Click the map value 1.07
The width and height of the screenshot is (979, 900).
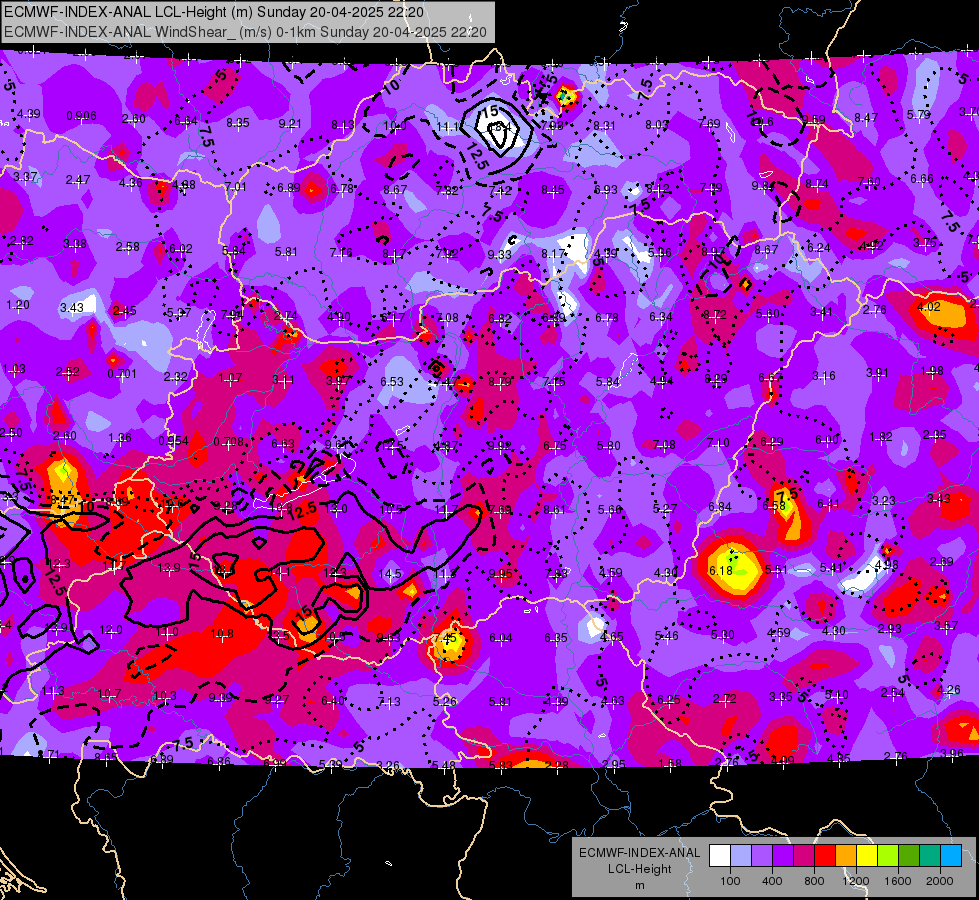coord(230,378)
